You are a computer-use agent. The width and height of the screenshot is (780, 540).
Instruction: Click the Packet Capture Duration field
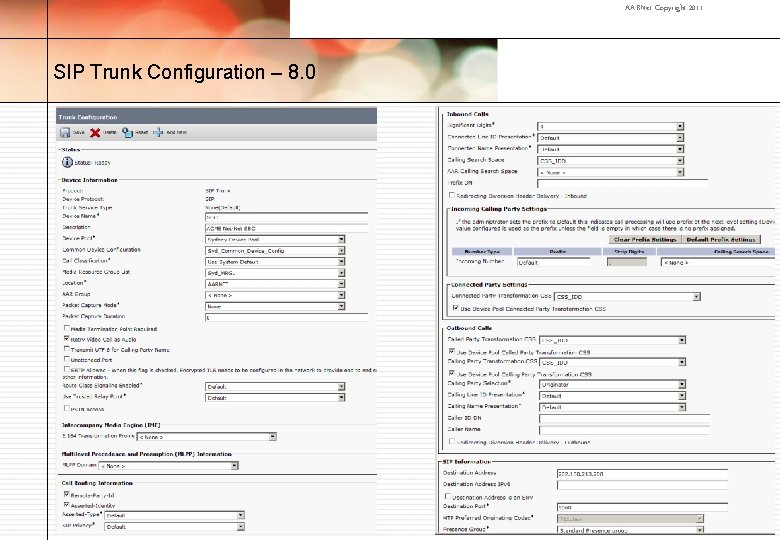[x=287, y=317]
